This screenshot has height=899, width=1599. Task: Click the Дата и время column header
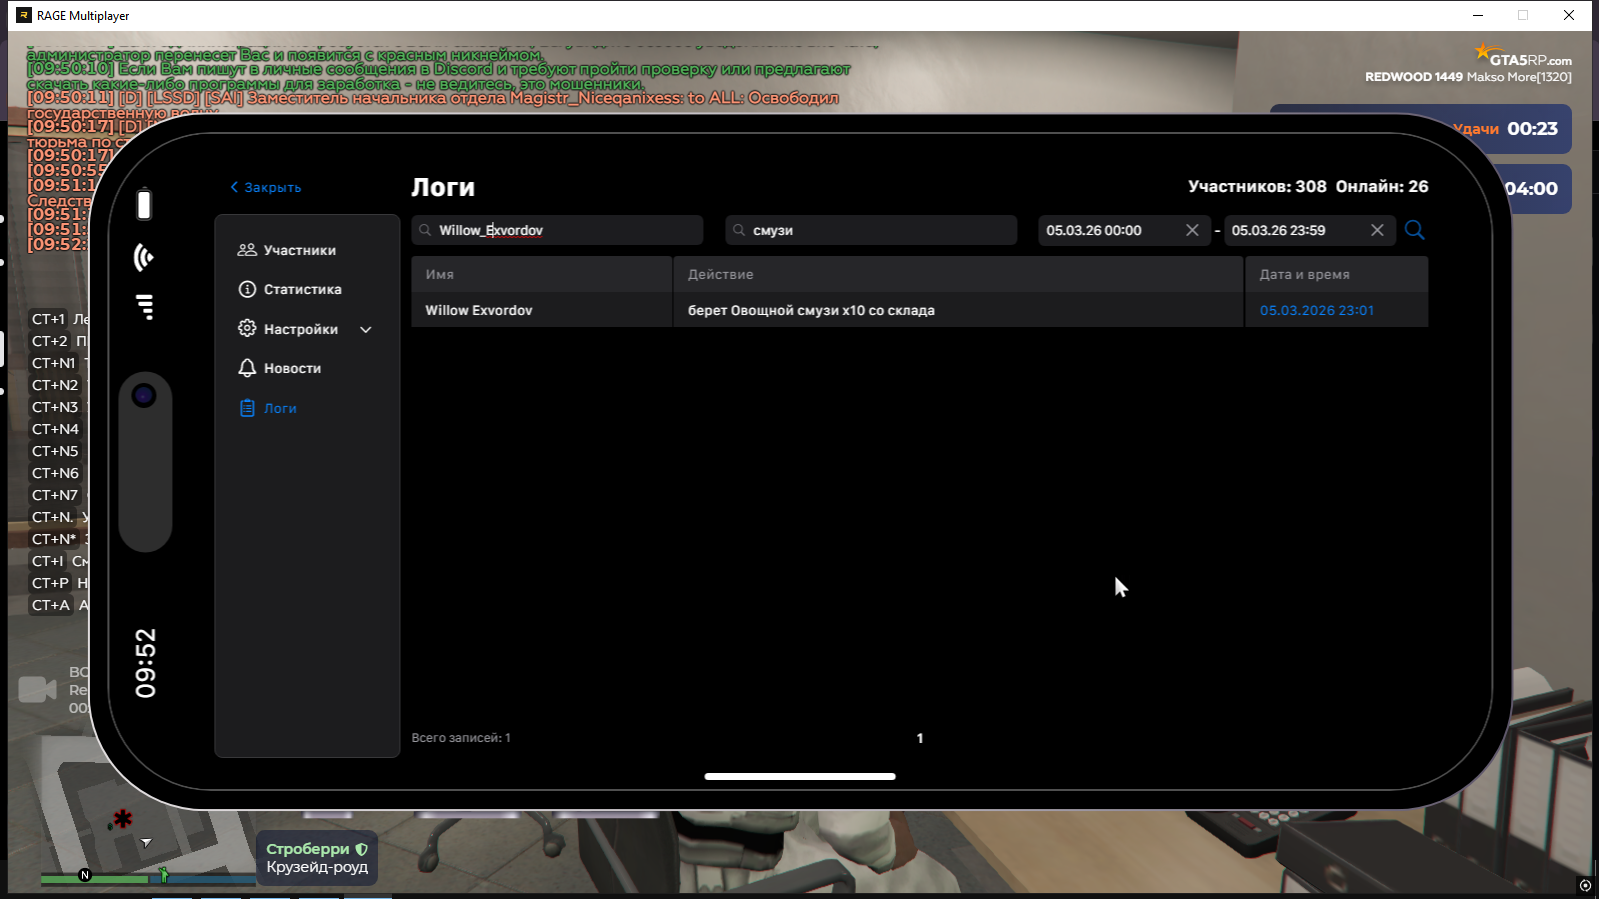coord(1336,274)
